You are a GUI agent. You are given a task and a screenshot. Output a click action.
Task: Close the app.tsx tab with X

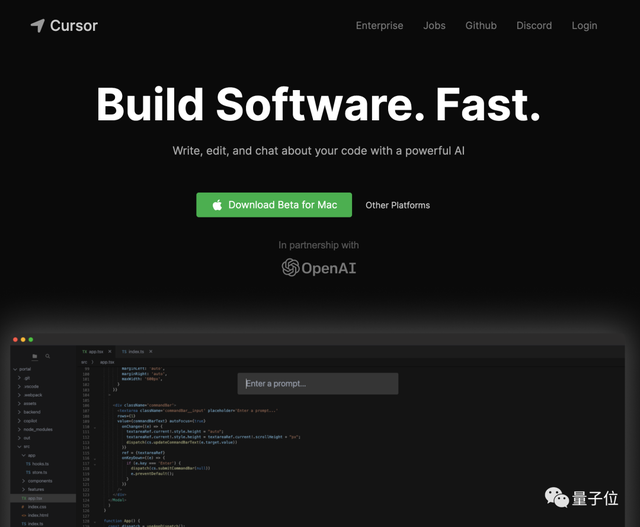pos(109,352)
